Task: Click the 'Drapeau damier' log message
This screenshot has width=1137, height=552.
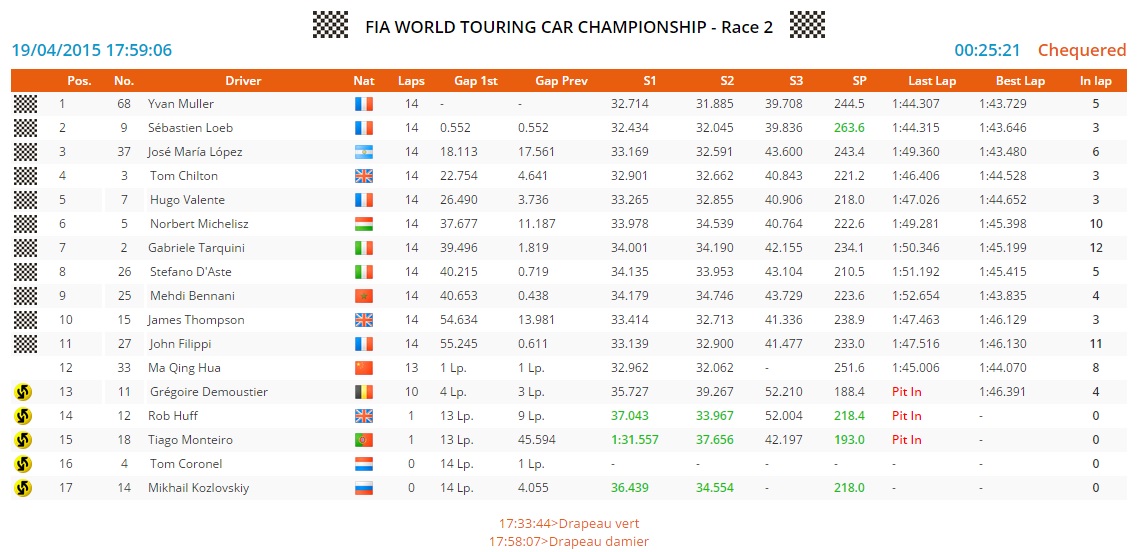Action: click(568, 541)
